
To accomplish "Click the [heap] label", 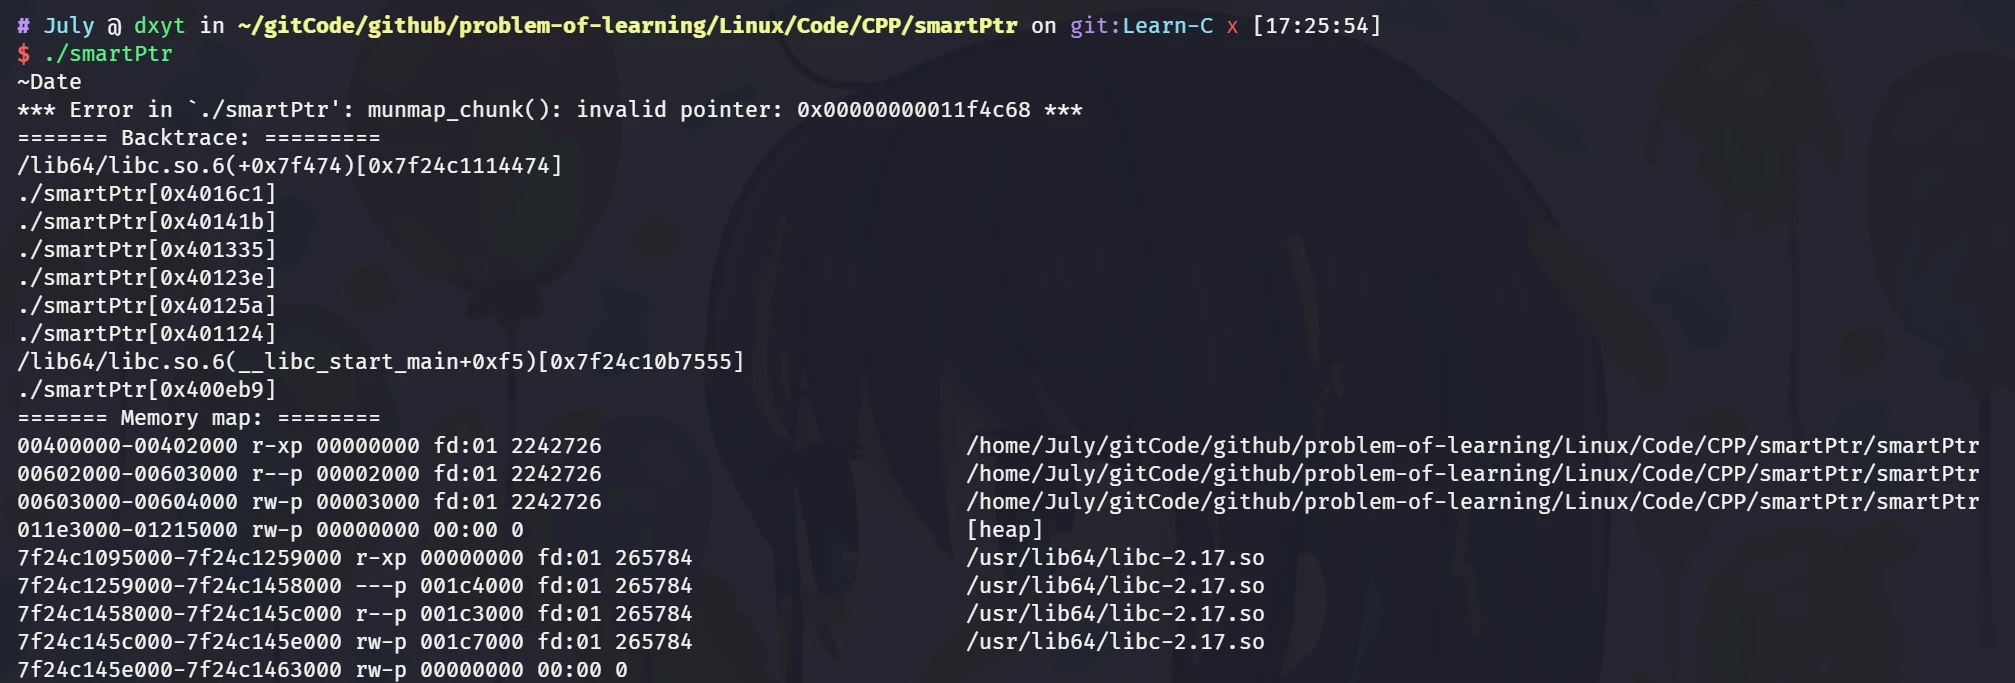I will click(1004, 530).
